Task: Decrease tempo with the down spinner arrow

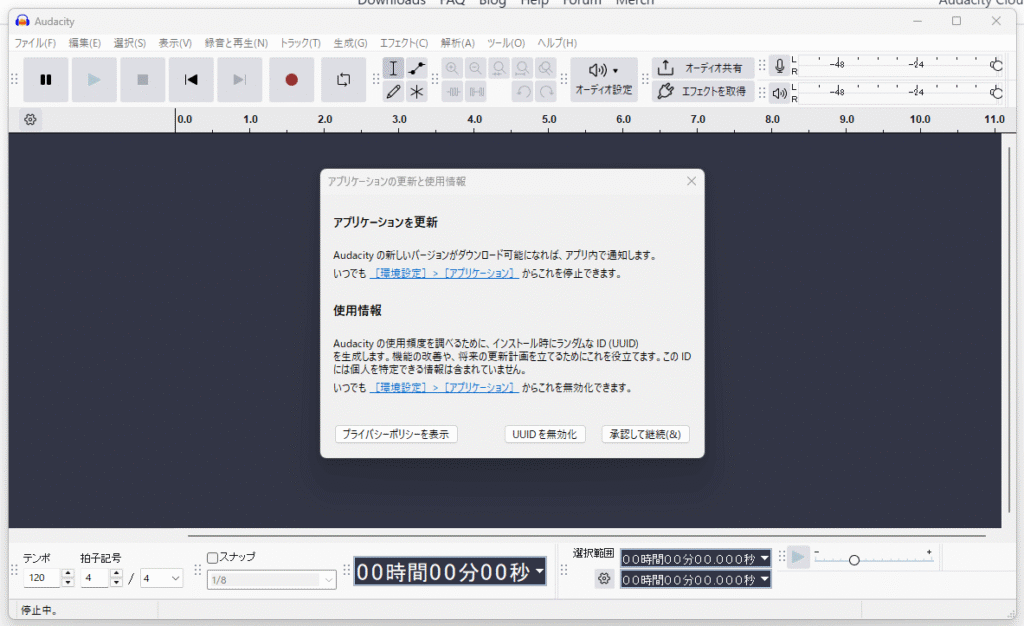Action: 68,582
